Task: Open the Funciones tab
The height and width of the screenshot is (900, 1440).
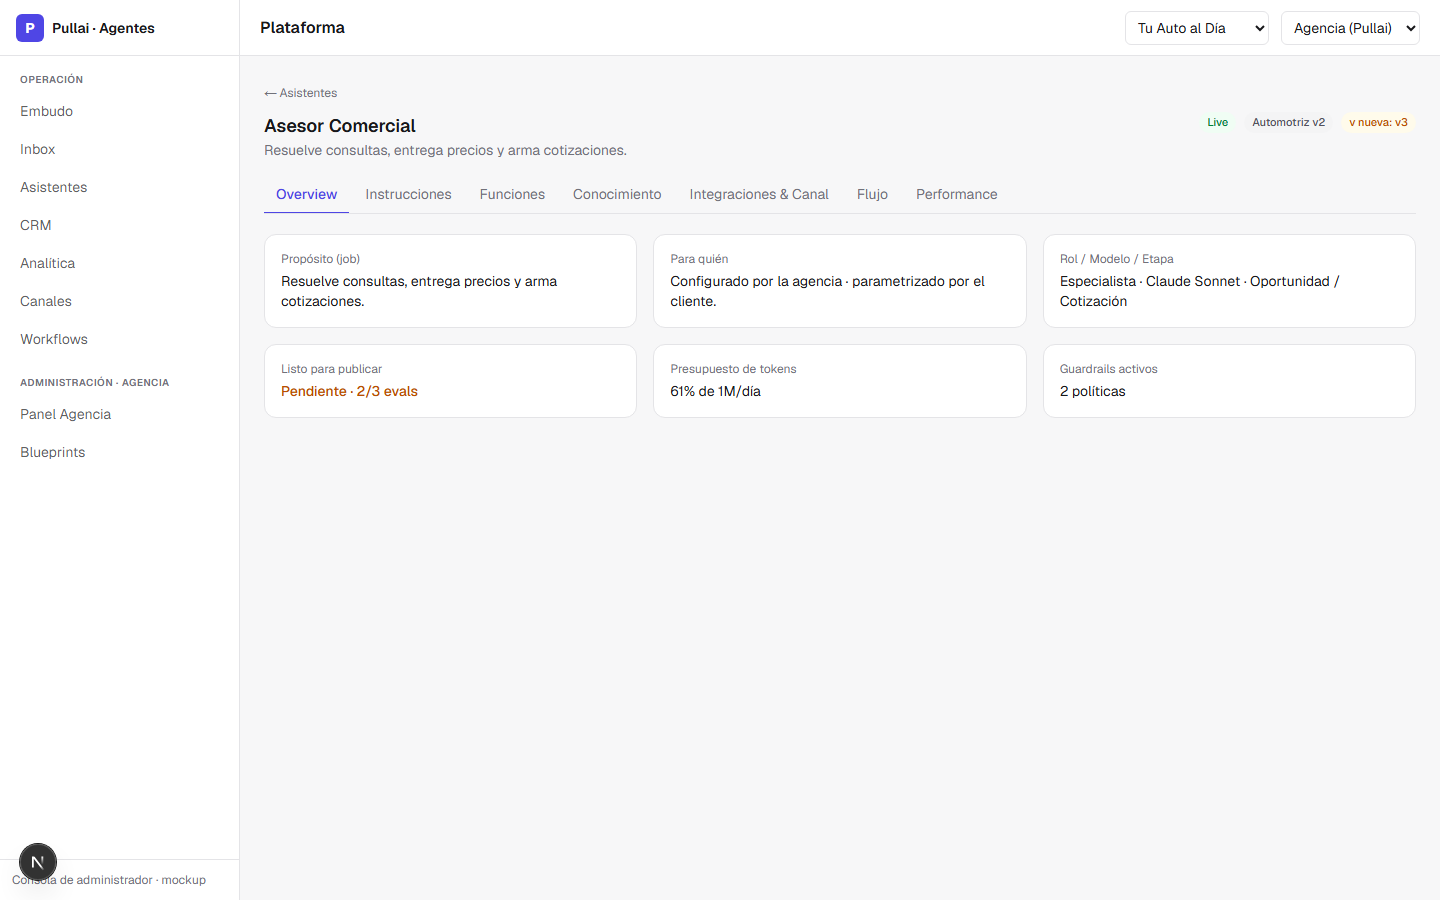Action: coord(512,194)
